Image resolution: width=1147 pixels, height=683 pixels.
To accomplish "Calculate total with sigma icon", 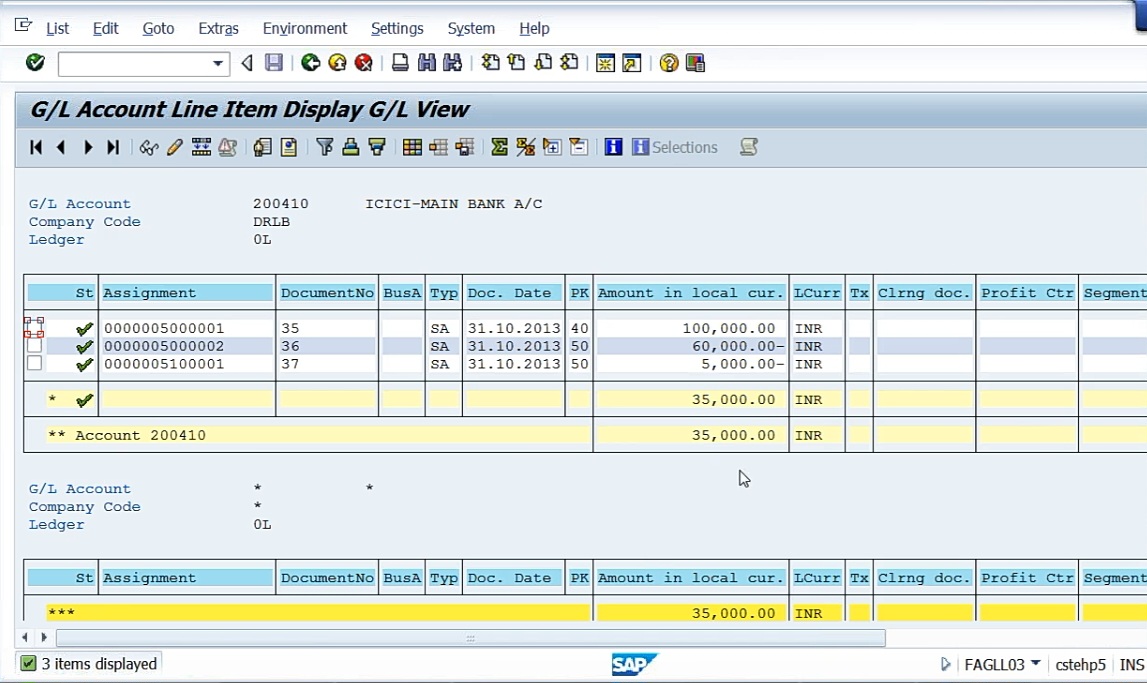I will coord(499,147).
